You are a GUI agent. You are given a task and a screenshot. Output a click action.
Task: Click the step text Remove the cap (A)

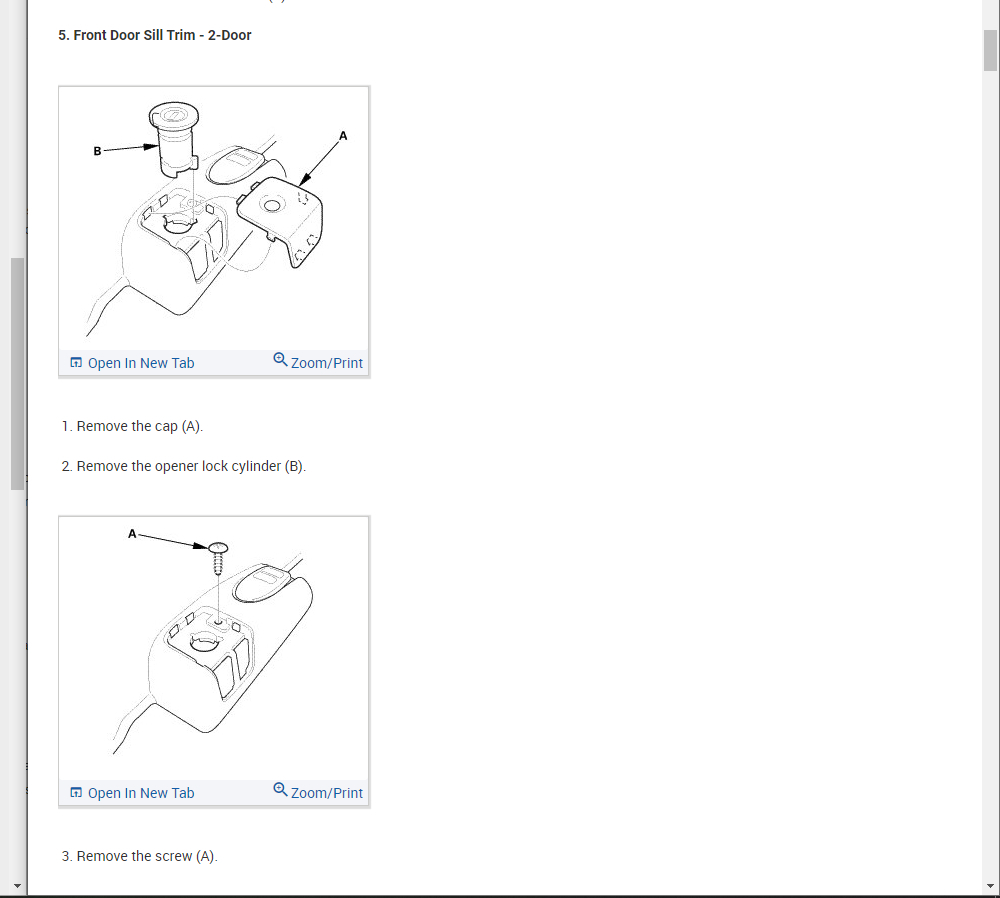pos(132,426)
